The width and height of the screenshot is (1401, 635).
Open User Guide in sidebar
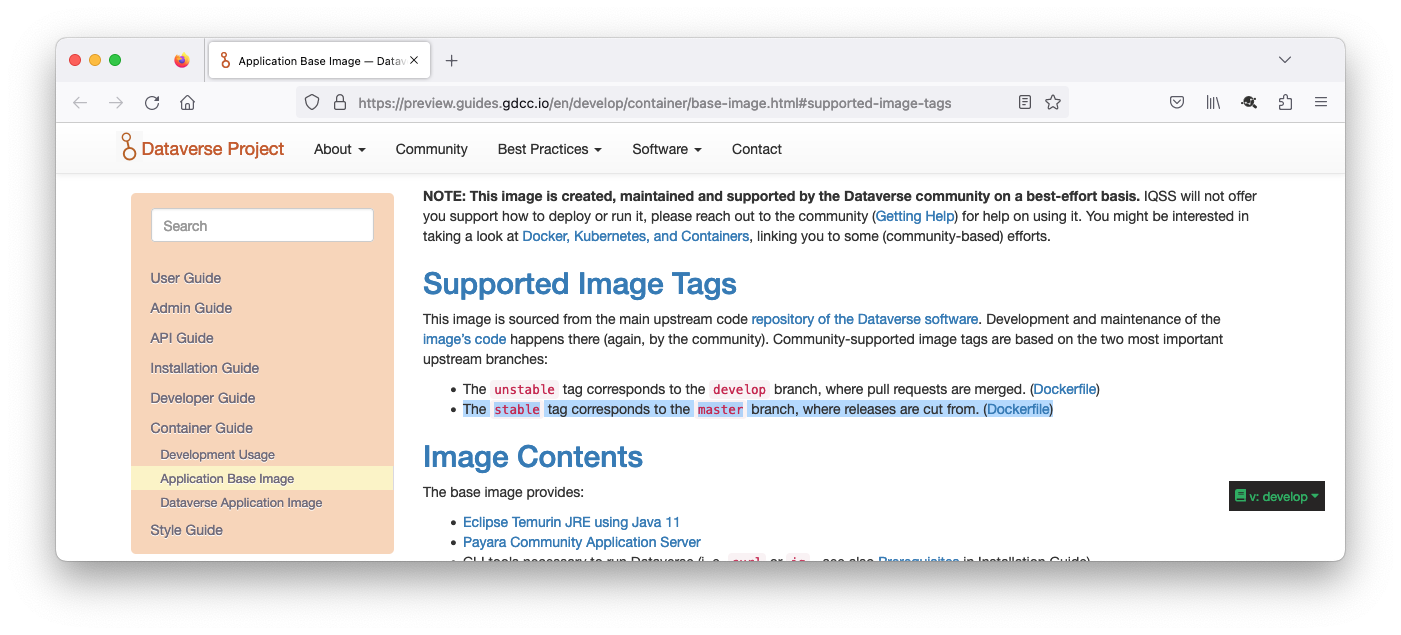click(x=186, y=278)
